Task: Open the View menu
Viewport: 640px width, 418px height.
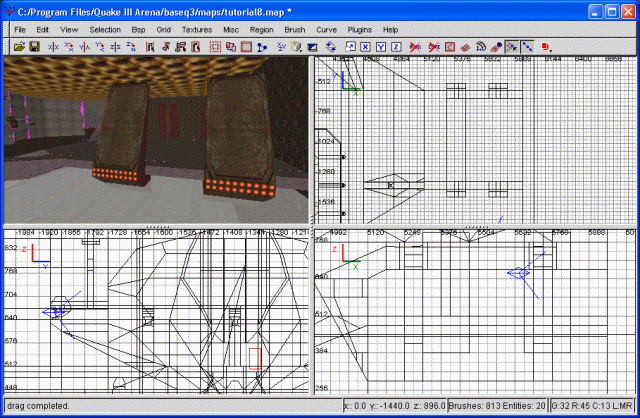Action: [69, 30]
